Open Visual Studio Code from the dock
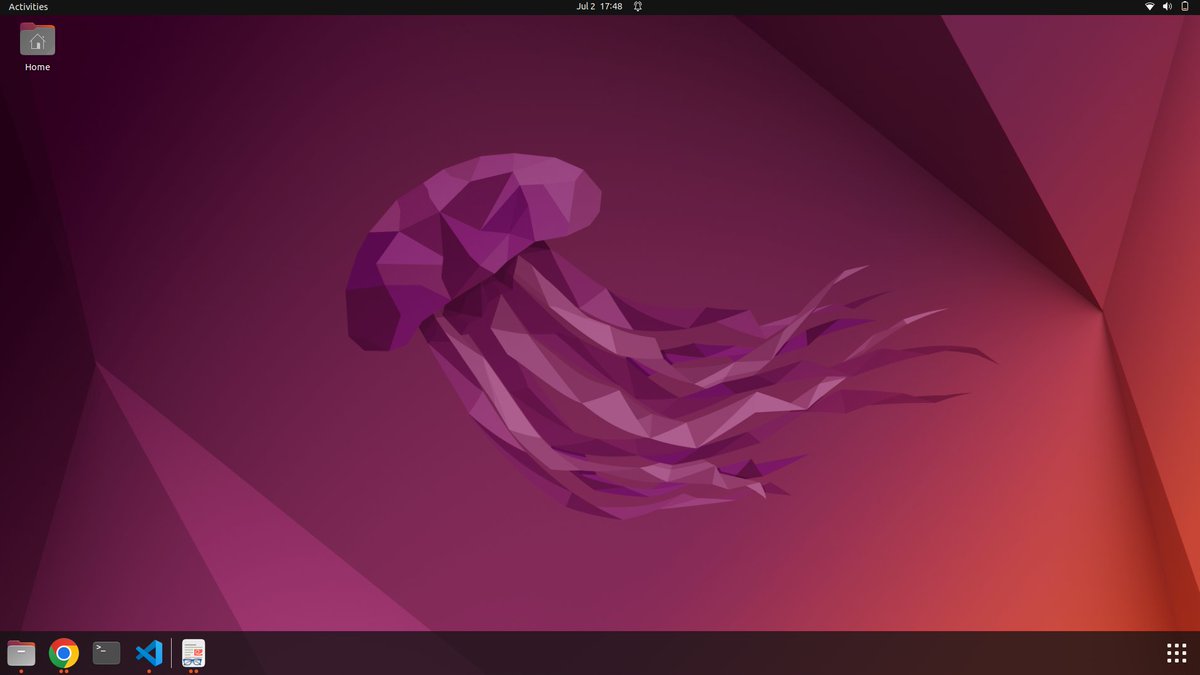Screen dimensions: 1200x675 click(149, 653)
